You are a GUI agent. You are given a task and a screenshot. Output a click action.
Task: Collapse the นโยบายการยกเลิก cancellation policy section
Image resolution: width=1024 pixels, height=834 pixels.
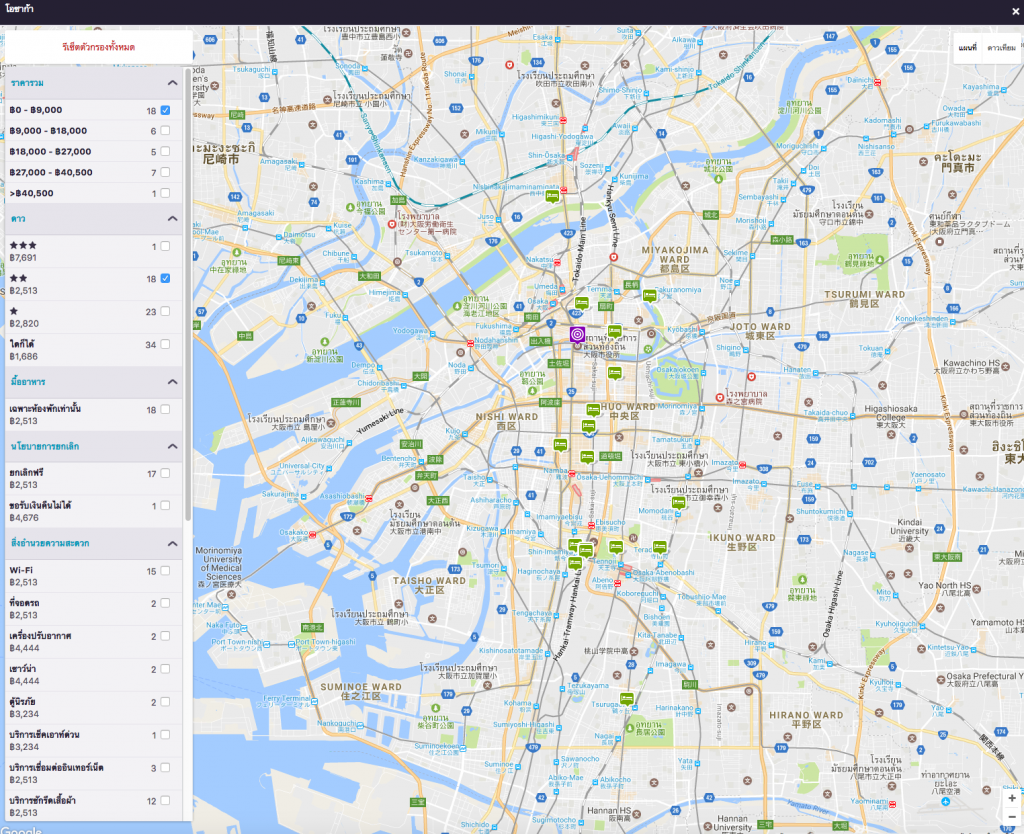tap(172, 446)
